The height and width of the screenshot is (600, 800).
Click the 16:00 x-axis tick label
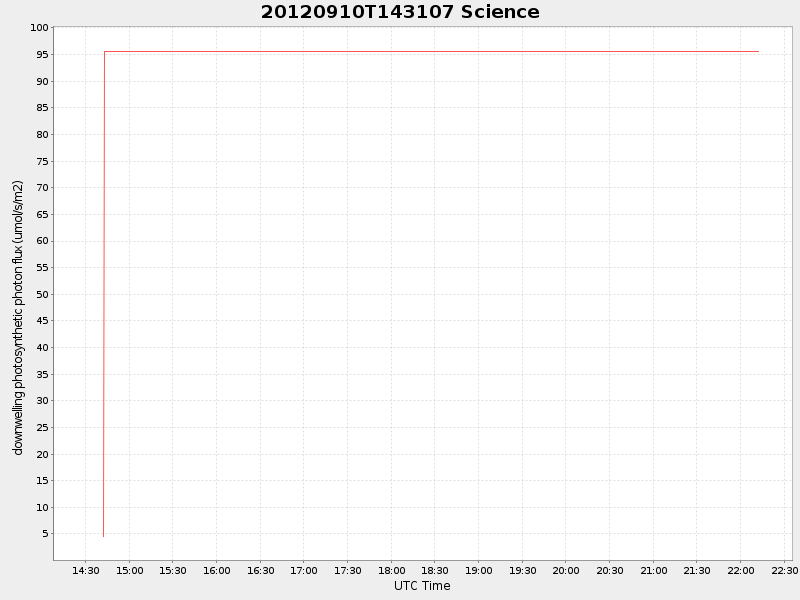[x=217, y=570]
